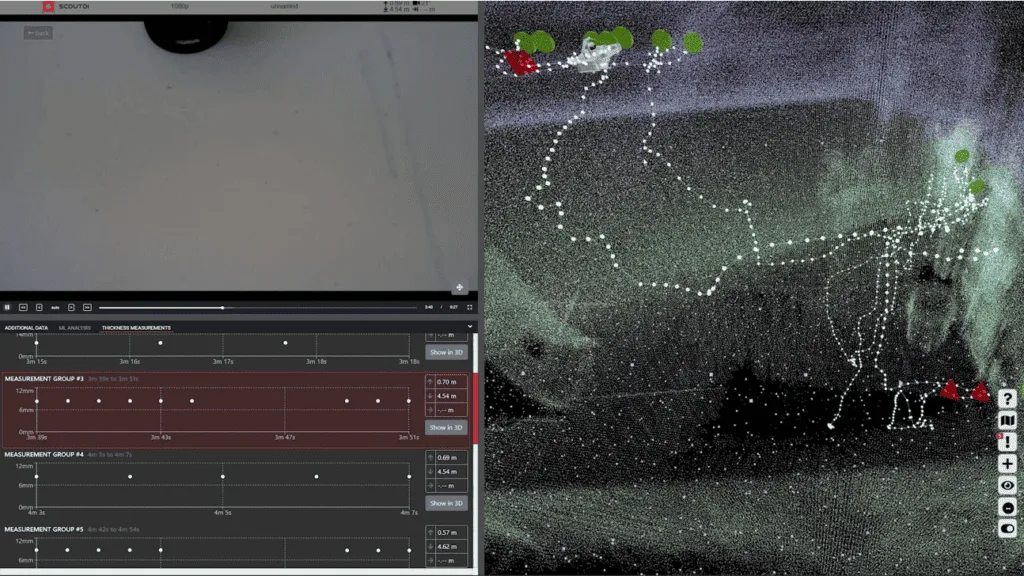The height and width of the screenshot is (576, 1024).
Task: Click the red square marker in the 3D view
Action: tap(520, 62)
